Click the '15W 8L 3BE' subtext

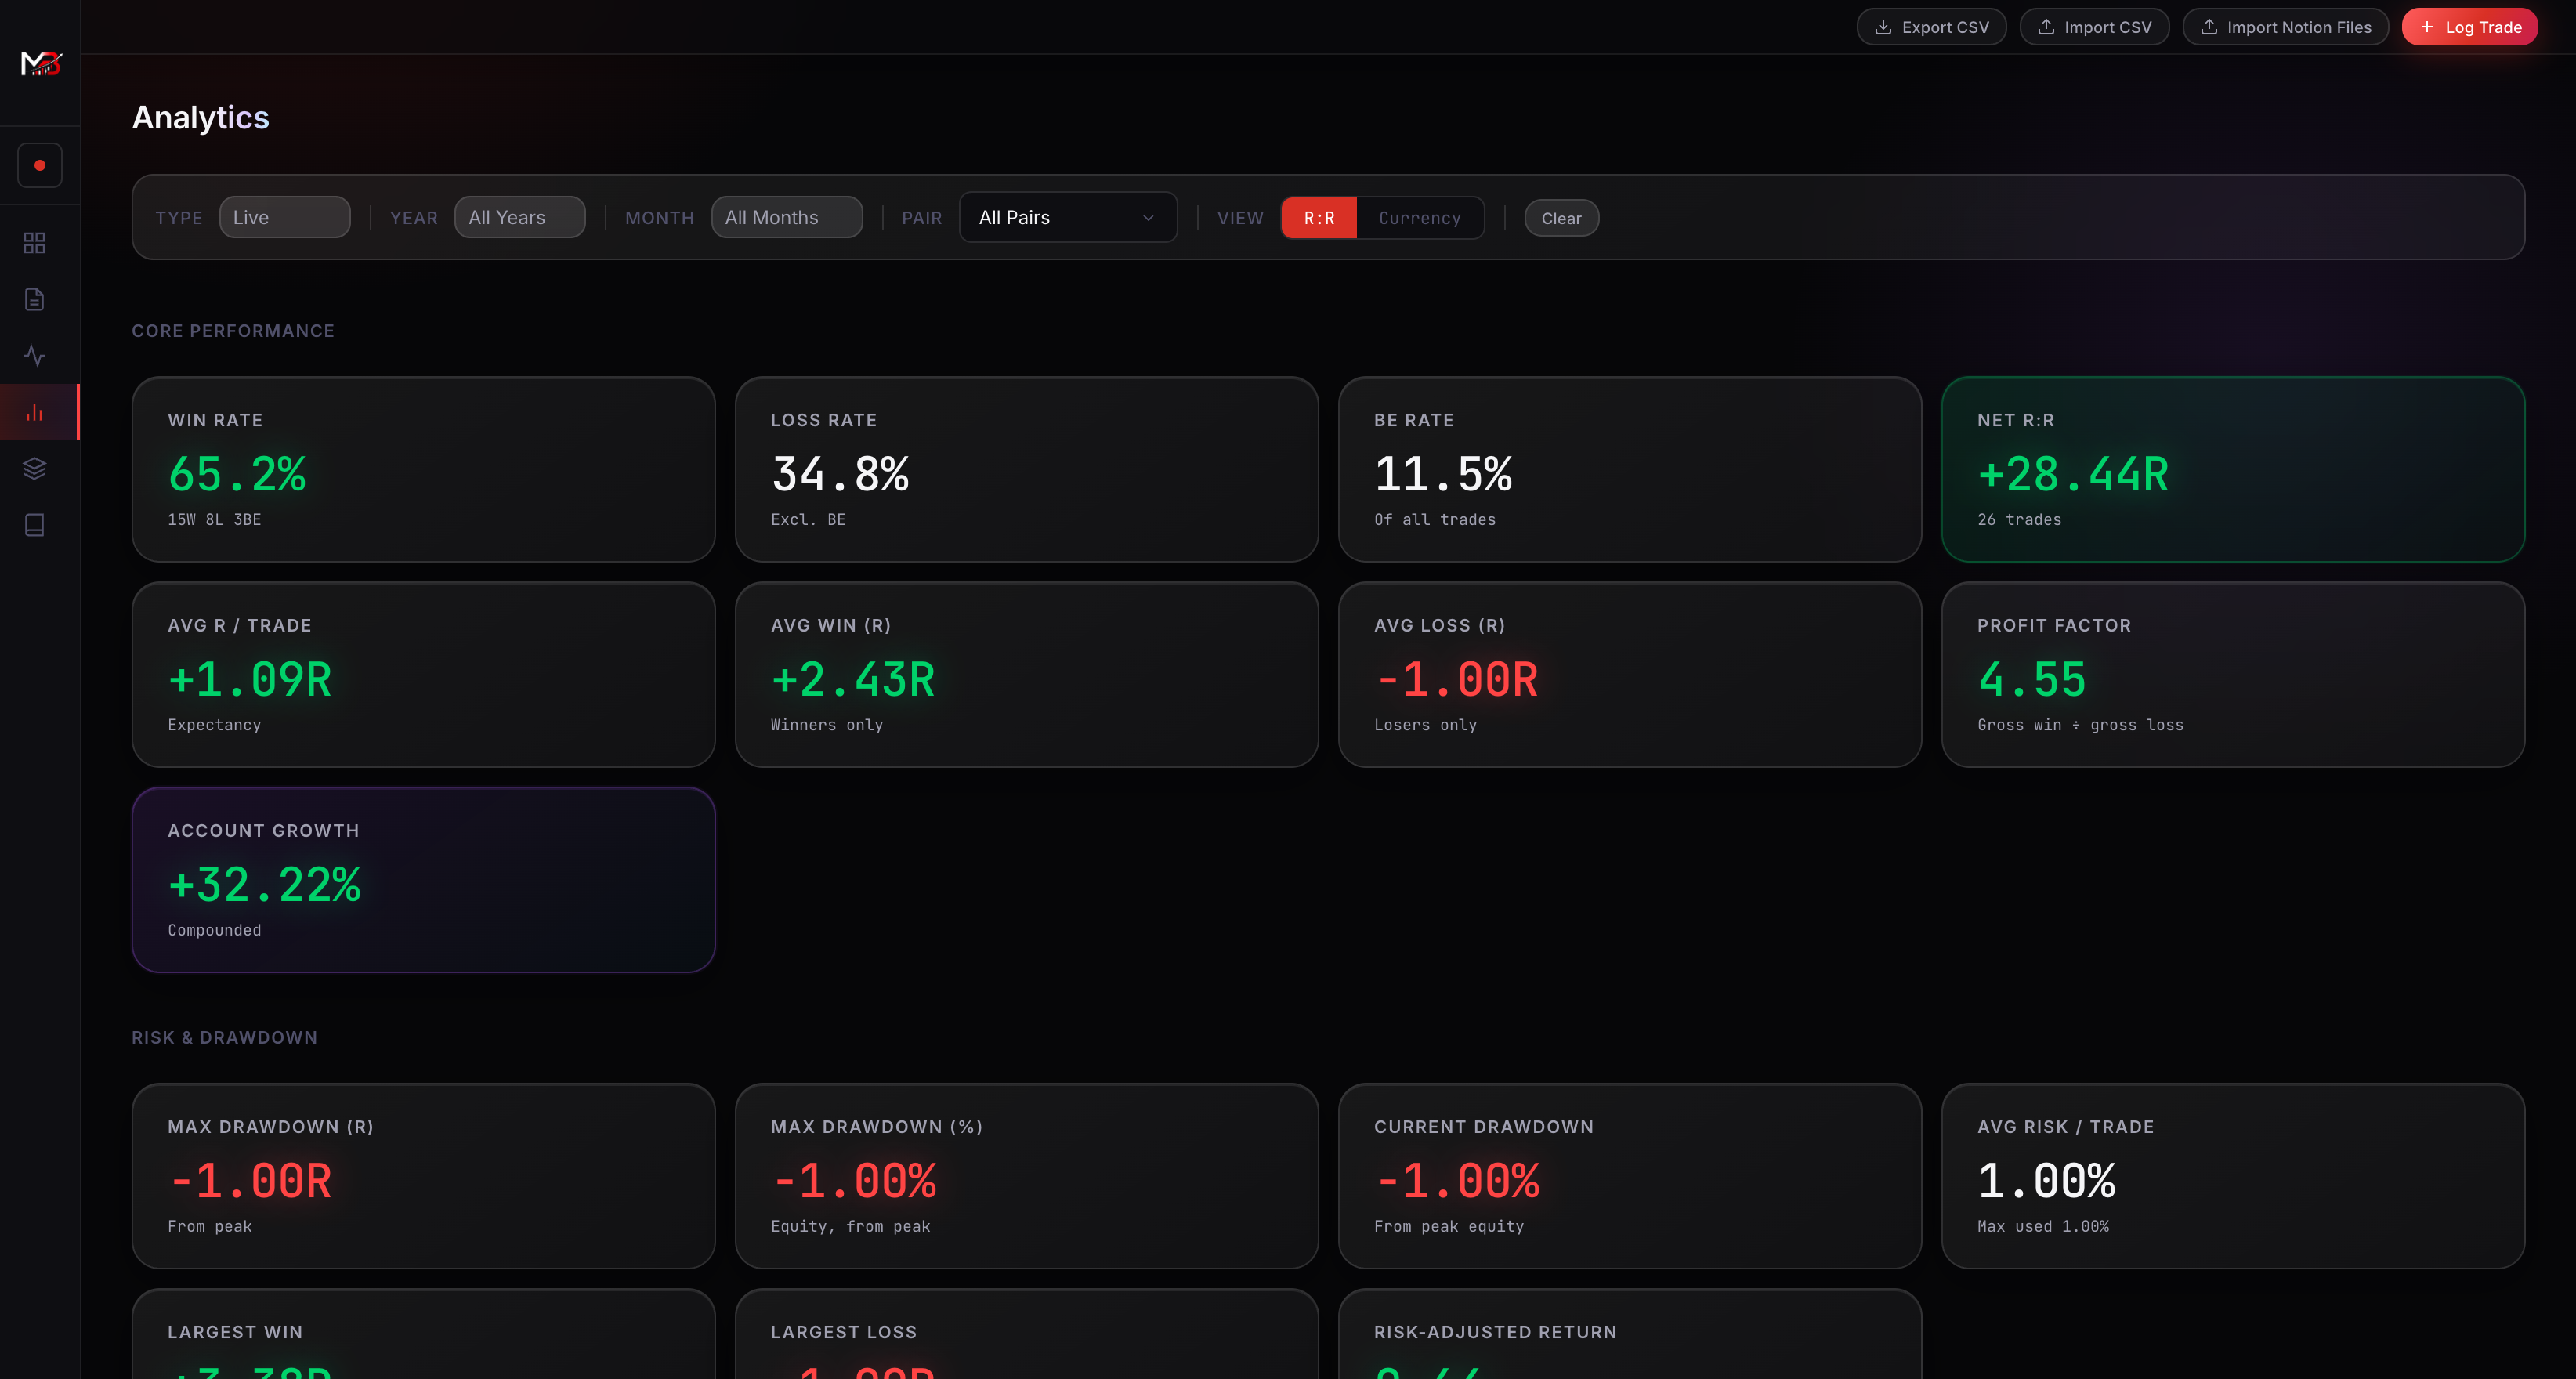click(214, 520)
